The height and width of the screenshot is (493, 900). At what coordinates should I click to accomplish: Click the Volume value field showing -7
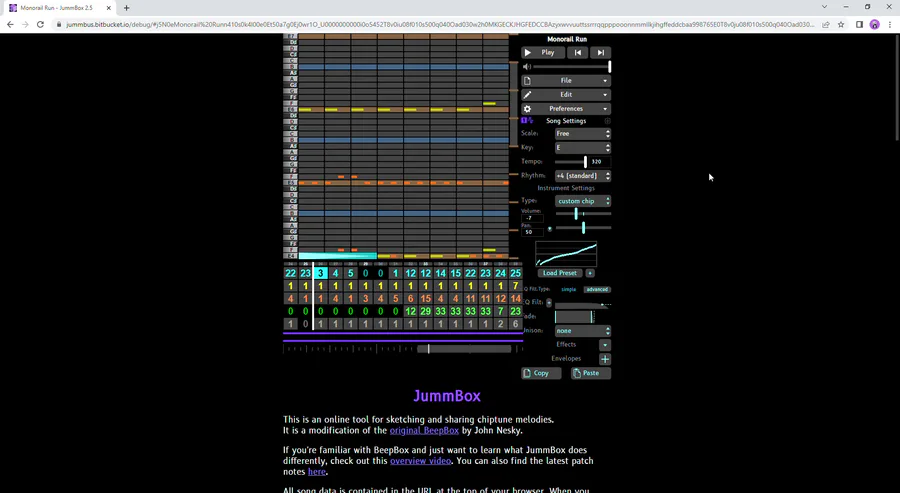click(532, 218)
